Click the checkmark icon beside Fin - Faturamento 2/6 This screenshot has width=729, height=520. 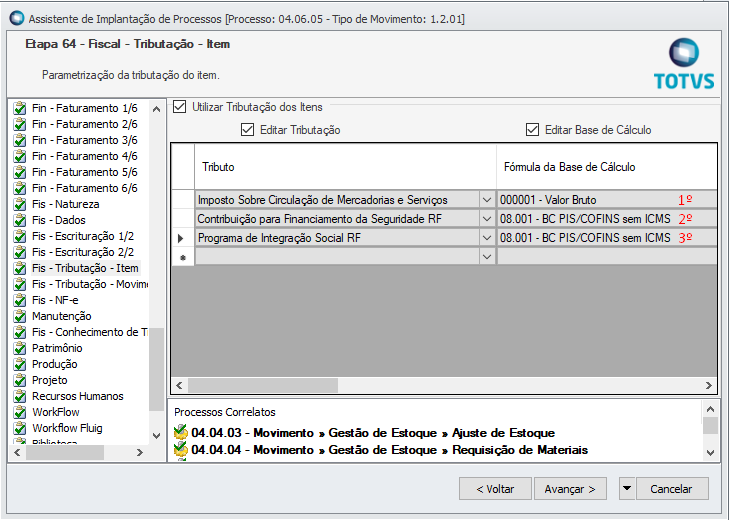(20, 124)
